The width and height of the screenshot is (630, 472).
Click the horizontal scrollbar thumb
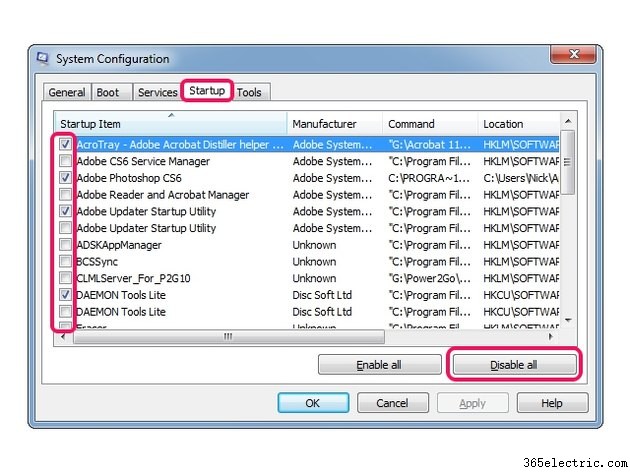(229, 337)
